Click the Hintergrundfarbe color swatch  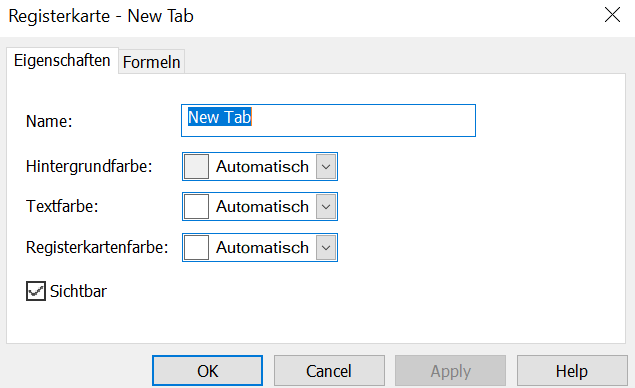[x=196, y=166]
